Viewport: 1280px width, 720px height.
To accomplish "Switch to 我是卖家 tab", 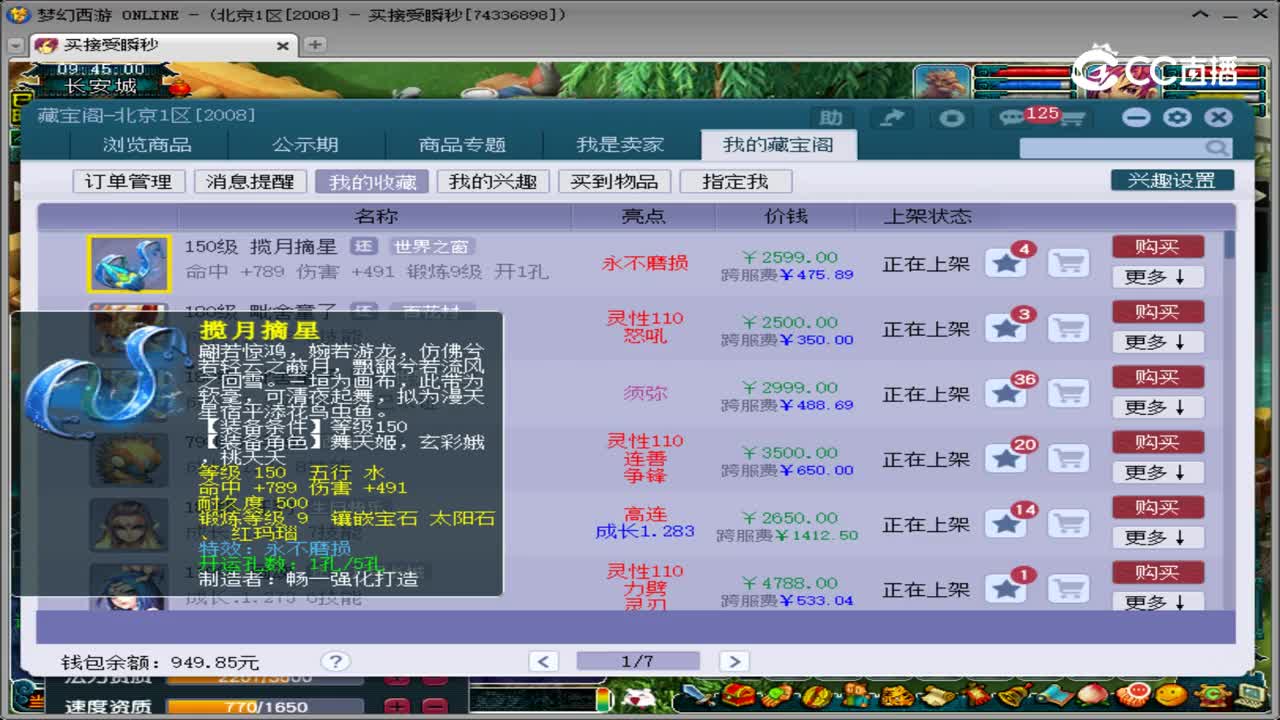I will pyautogui.click(x=620, y=145).
